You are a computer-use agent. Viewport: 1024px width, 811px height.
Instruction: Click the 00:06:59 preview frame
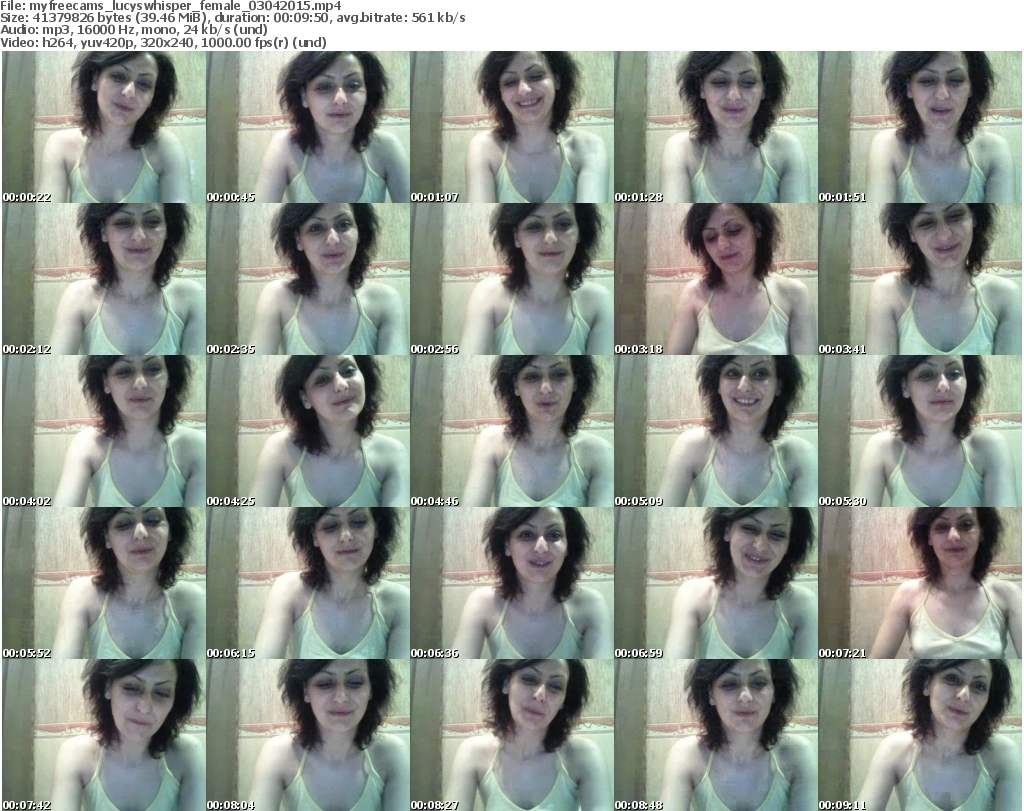point(716,582)
